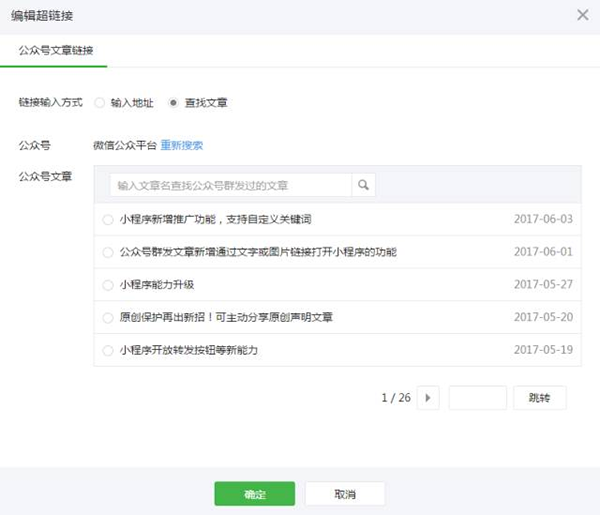Click the 1 / 26 page indicator

pyautogui.click(x=396, y=398)
